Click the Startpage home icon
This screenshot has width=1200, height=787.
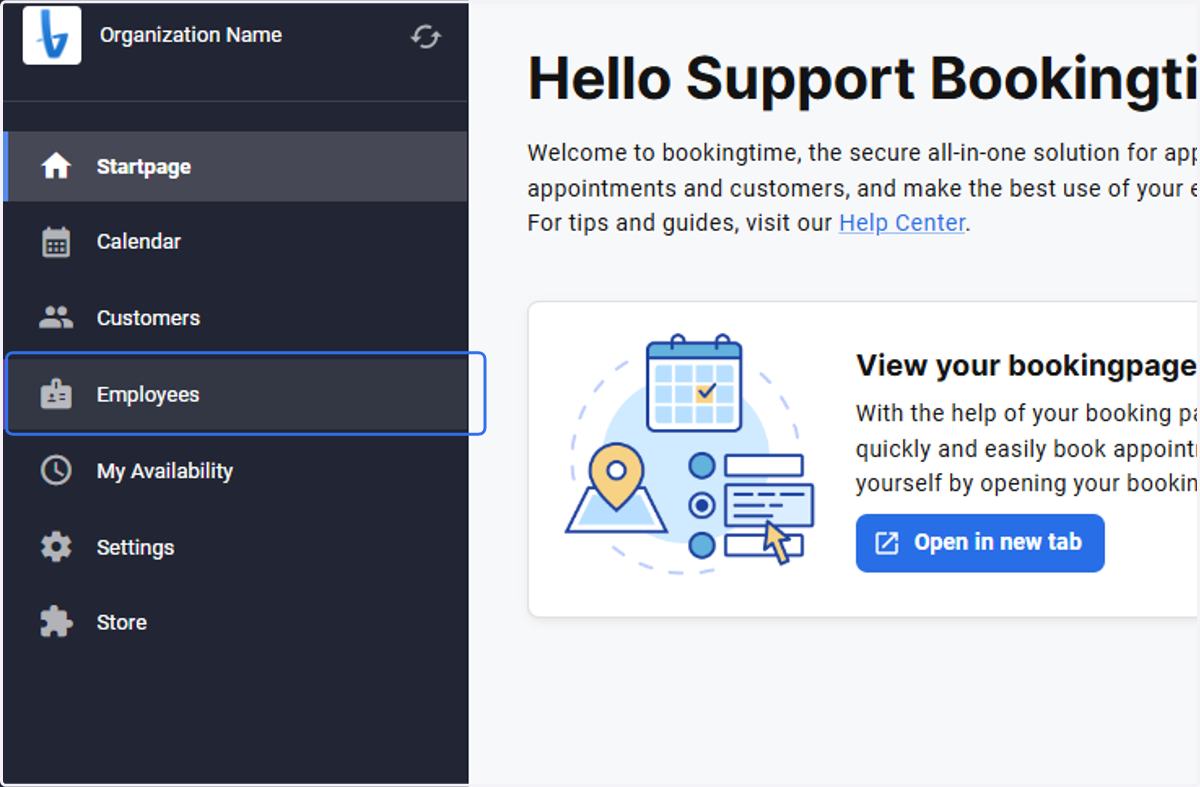click(56, 166)
